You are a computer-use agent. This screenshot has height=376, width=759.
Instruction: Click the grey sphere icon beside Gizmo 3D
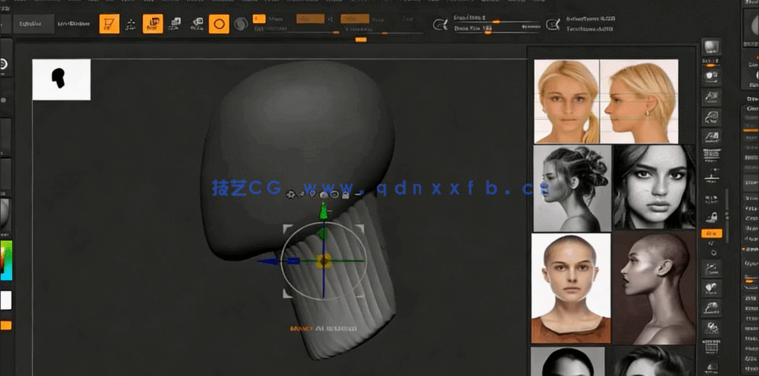point(241,24)
